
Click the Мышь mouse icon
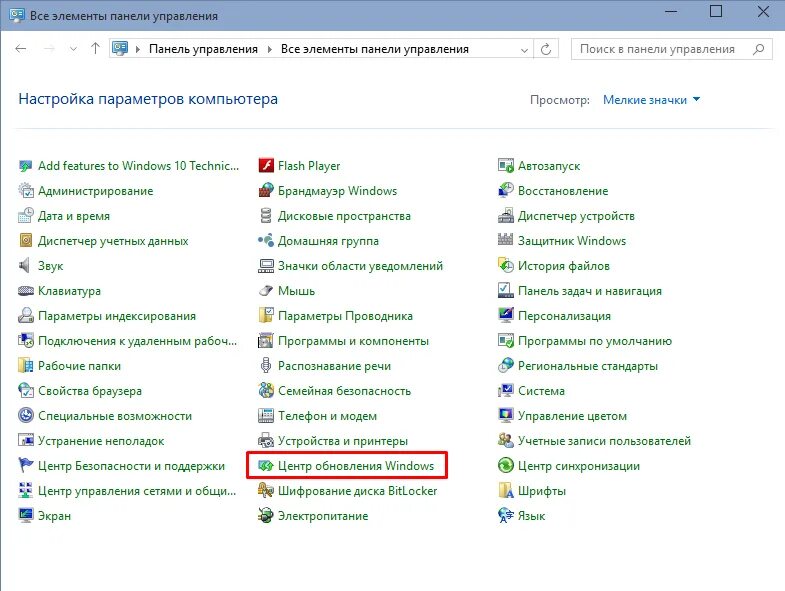point(266,290)
